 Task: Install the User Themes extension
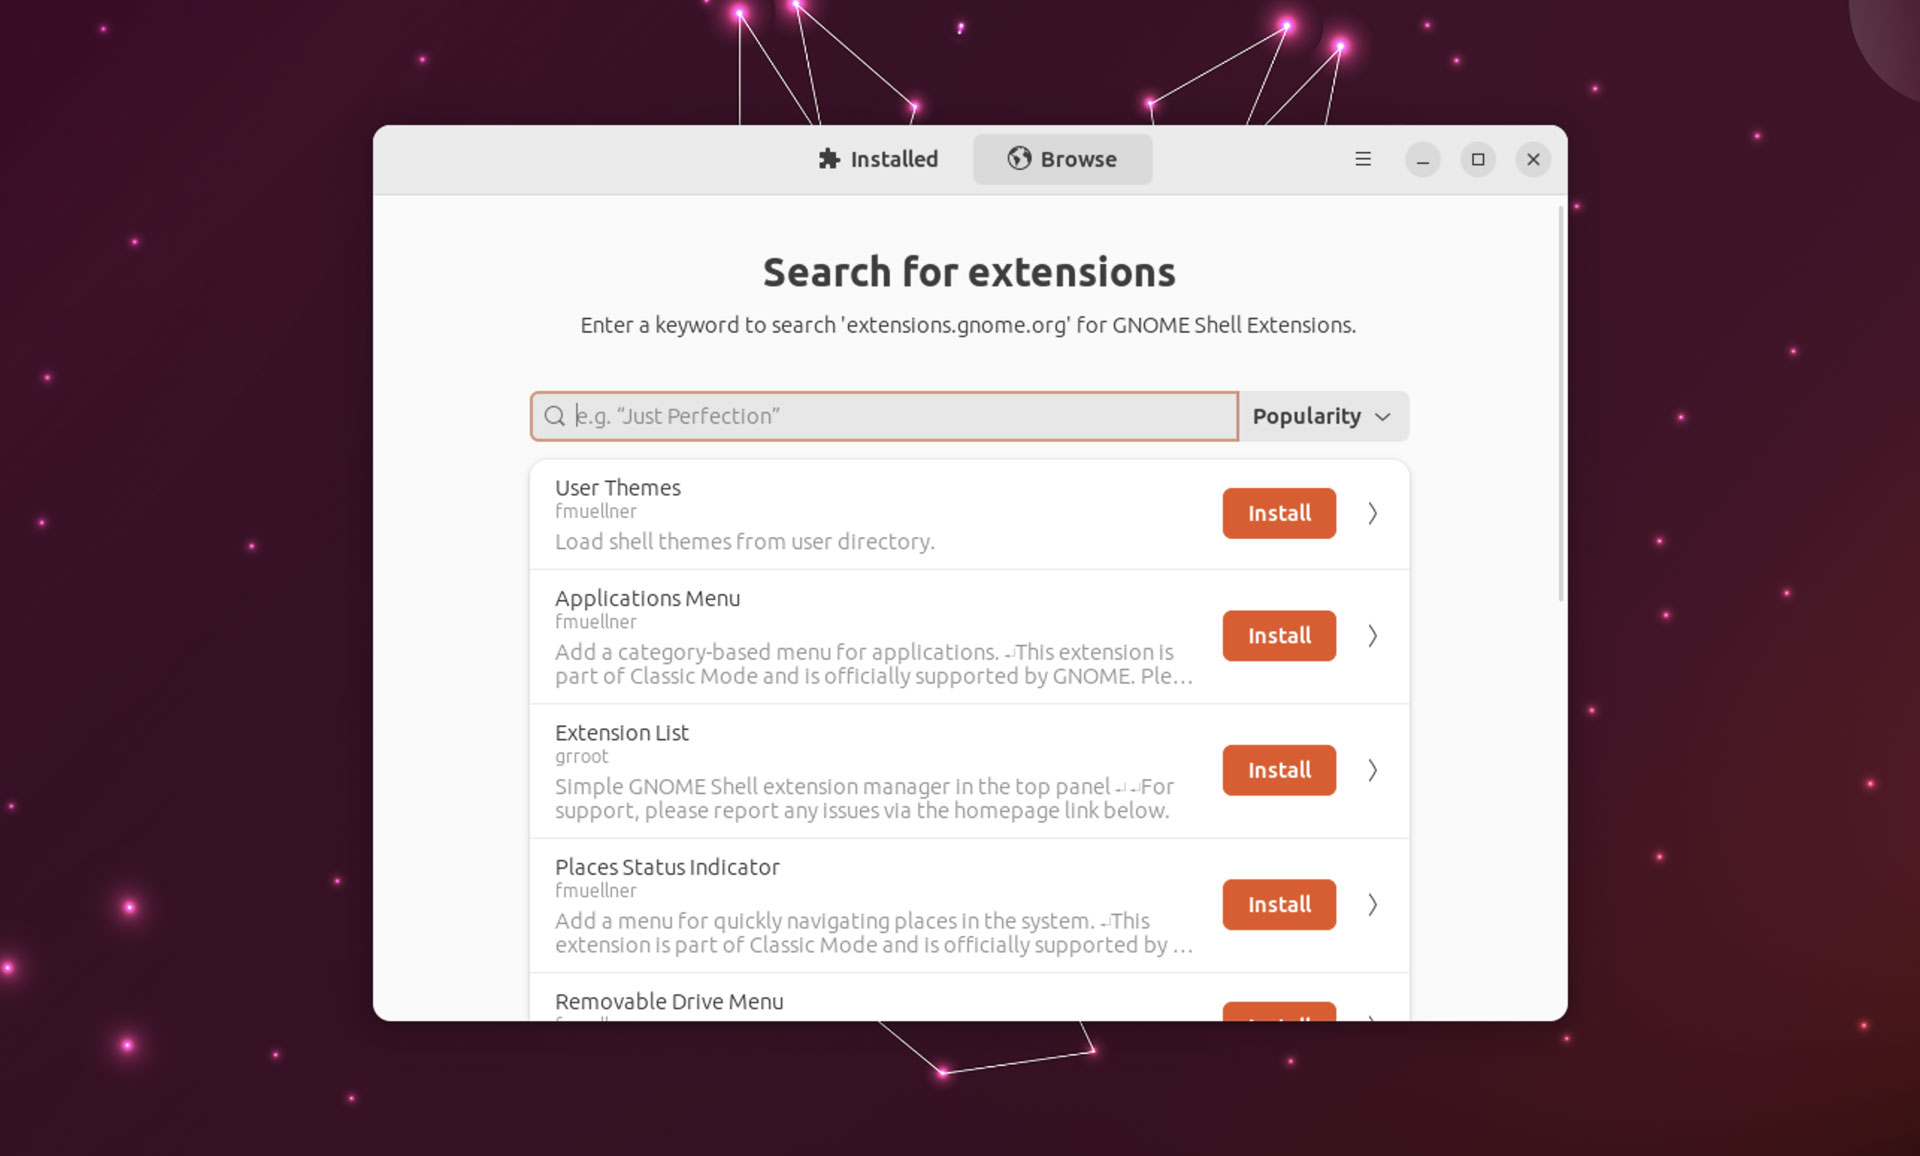tap(1279, 513)
